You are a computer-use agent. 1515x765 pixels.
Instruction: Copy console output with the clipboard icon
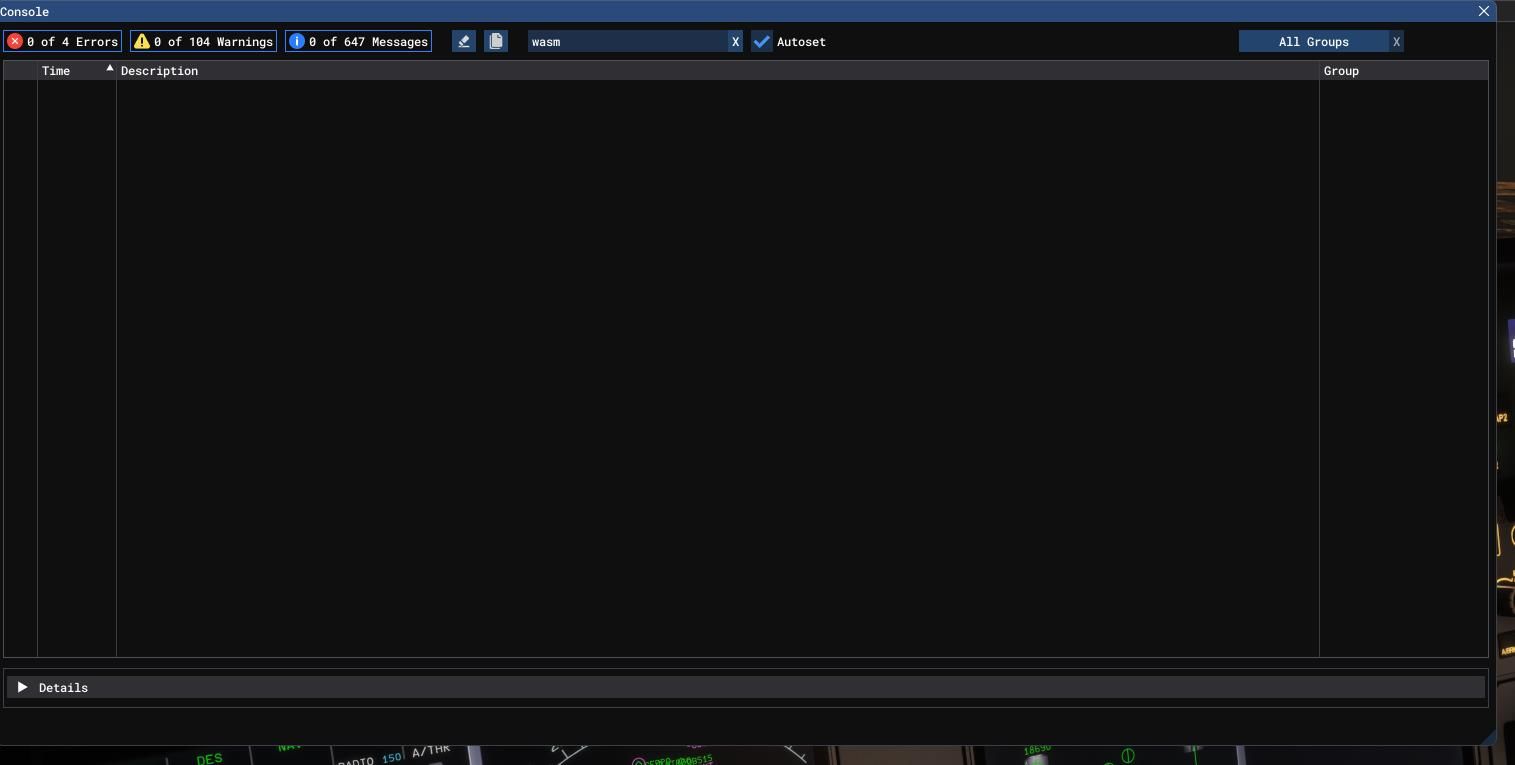496,41
